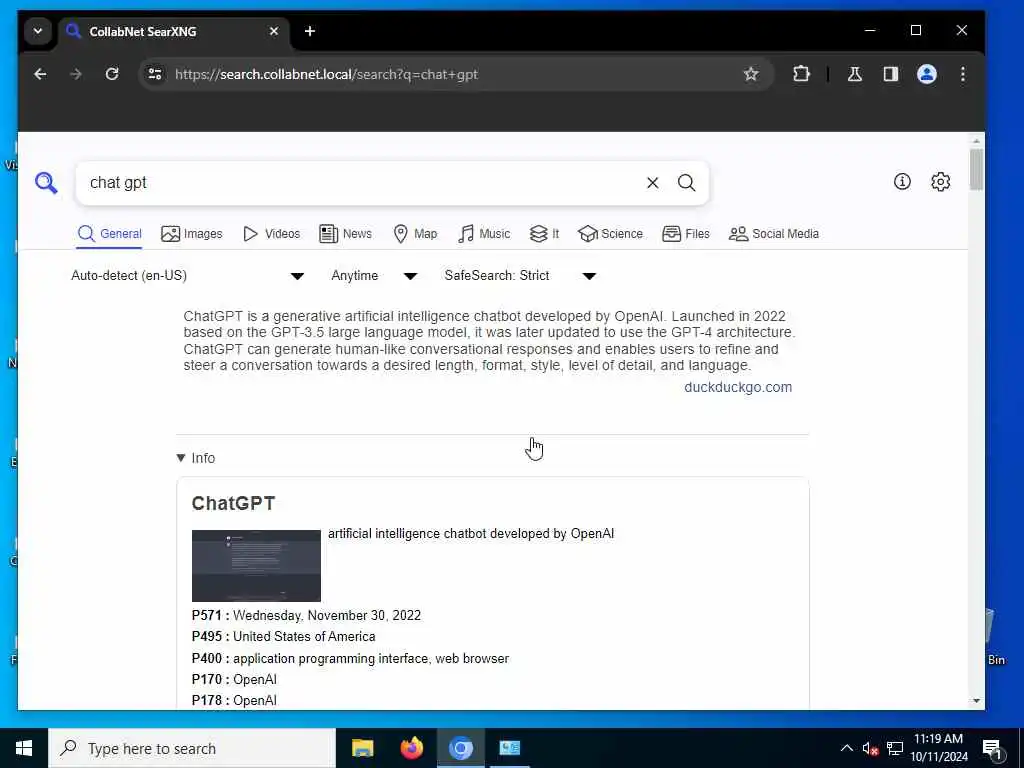Click 'P400 : application programming interface' row
This screenshot has width=1024, height=768.
coord(350,658)
